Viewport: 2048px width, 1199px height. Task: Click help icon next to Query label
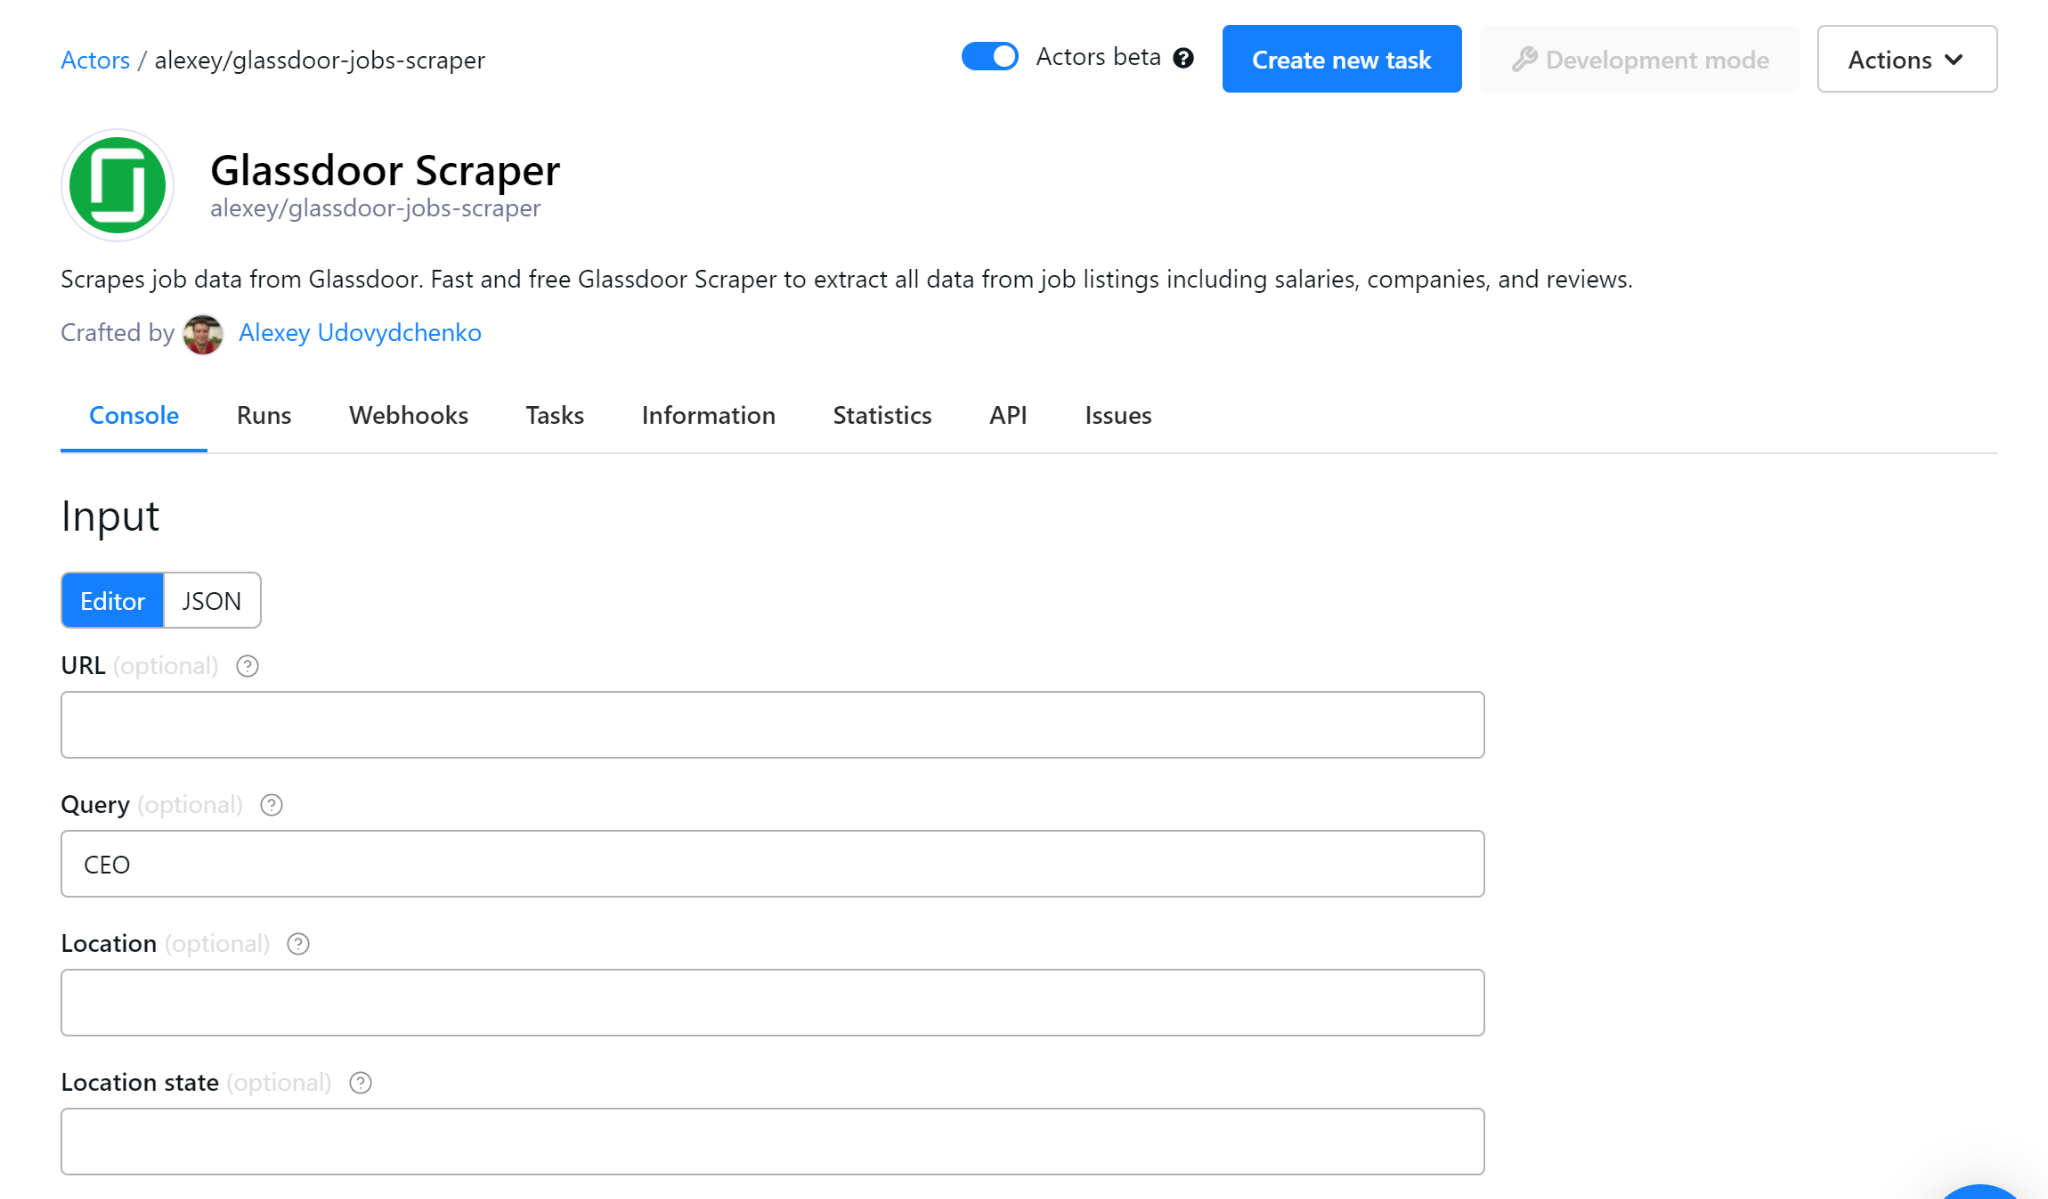(x=271, y=805)
